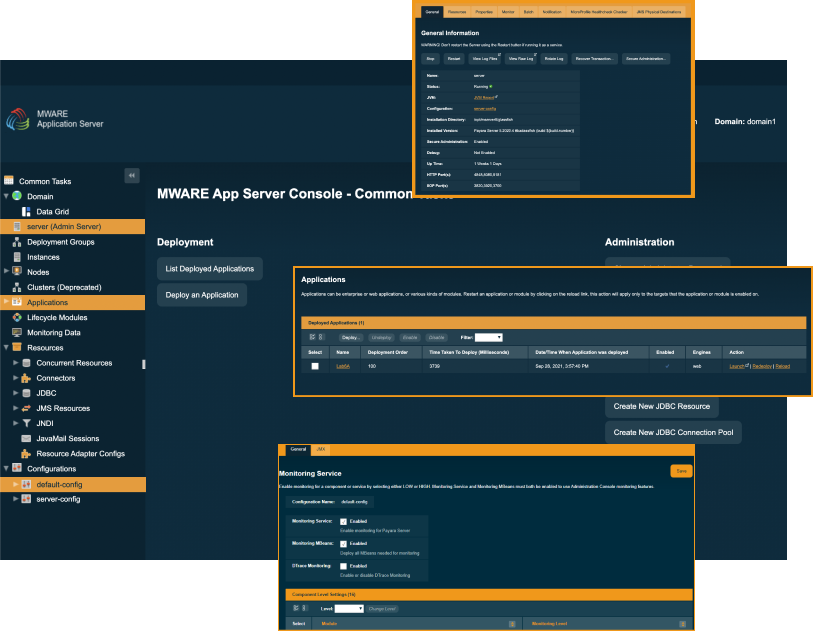Click select-all icon in Component Level Settings

coord(296,608)
